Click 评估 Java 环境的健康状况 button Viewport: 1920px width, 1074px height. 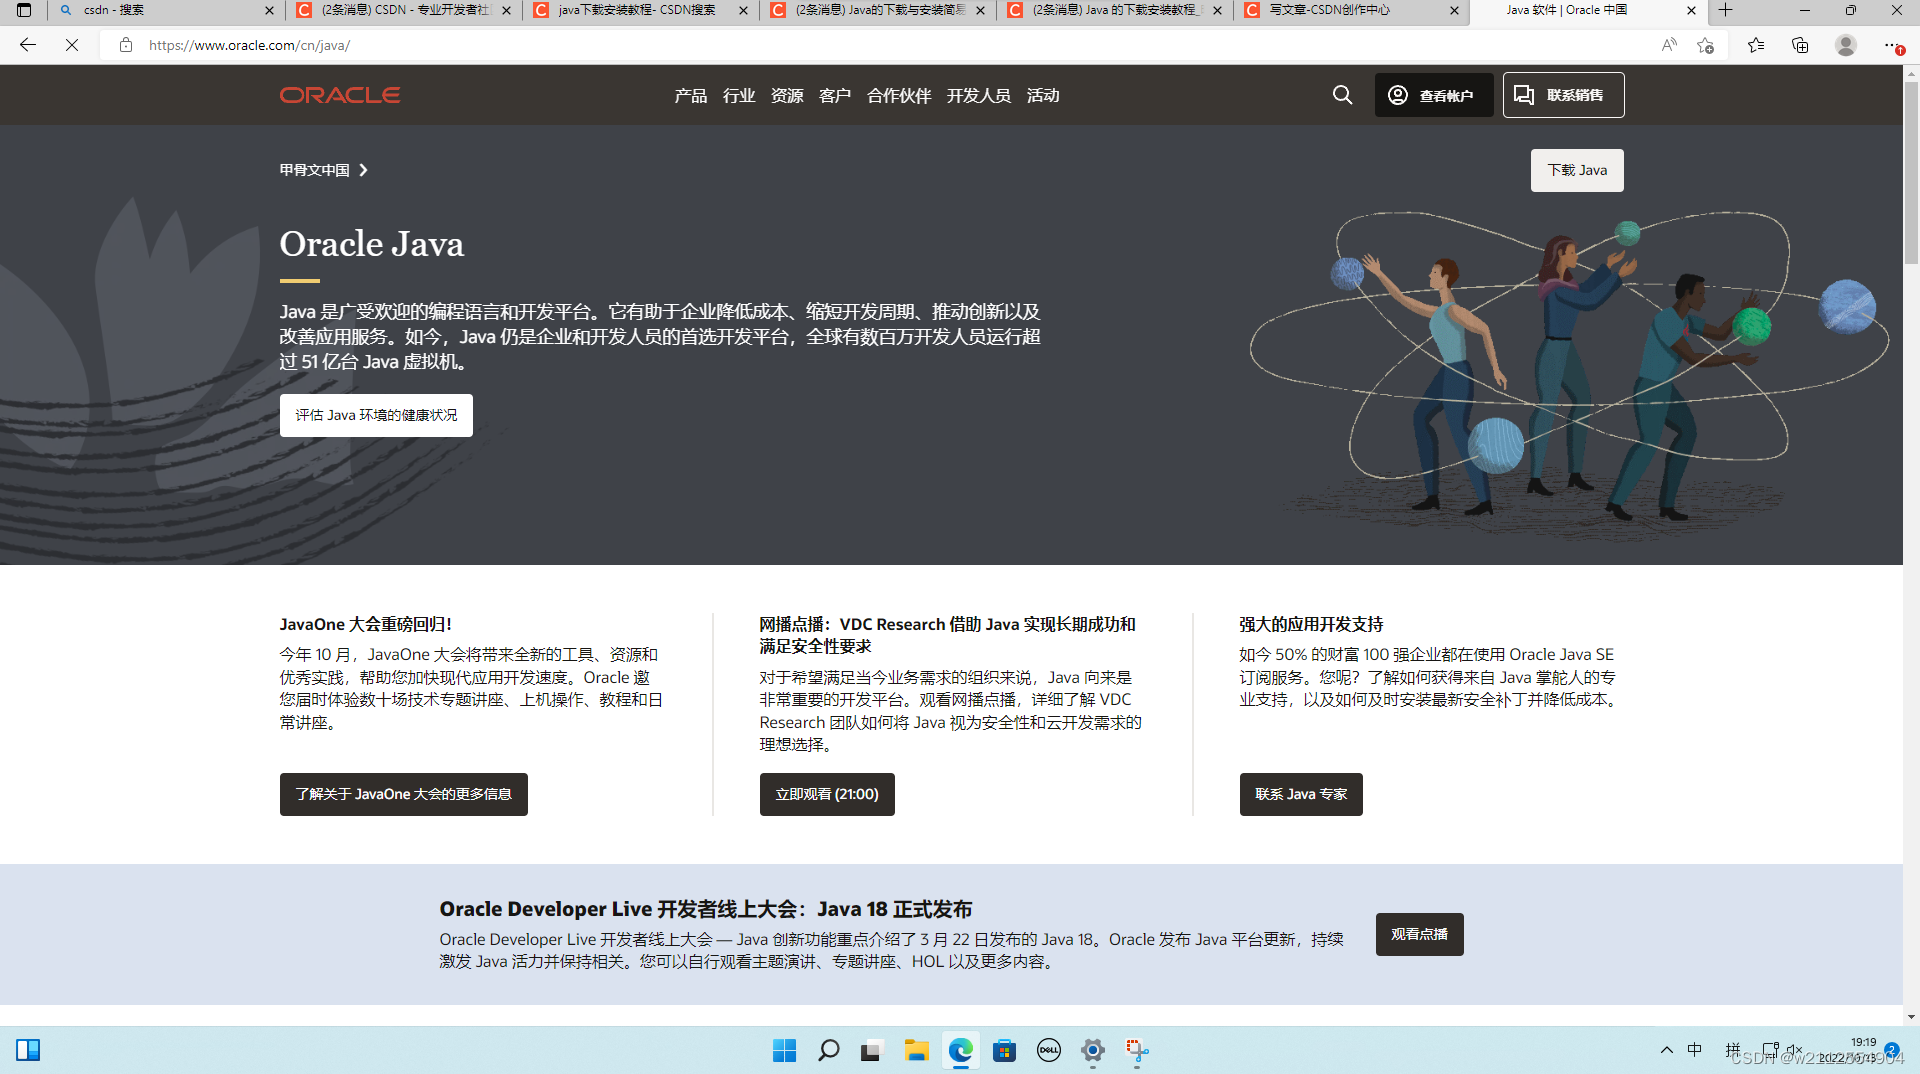(376, 415)
